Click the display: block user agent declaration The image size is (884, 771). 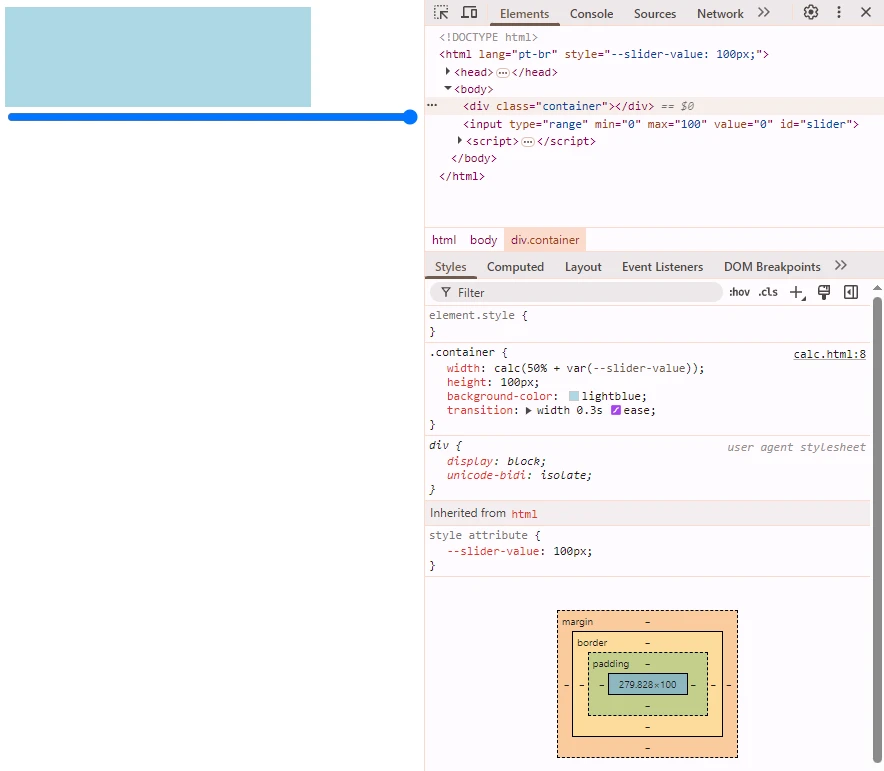[x=496, y=461]
